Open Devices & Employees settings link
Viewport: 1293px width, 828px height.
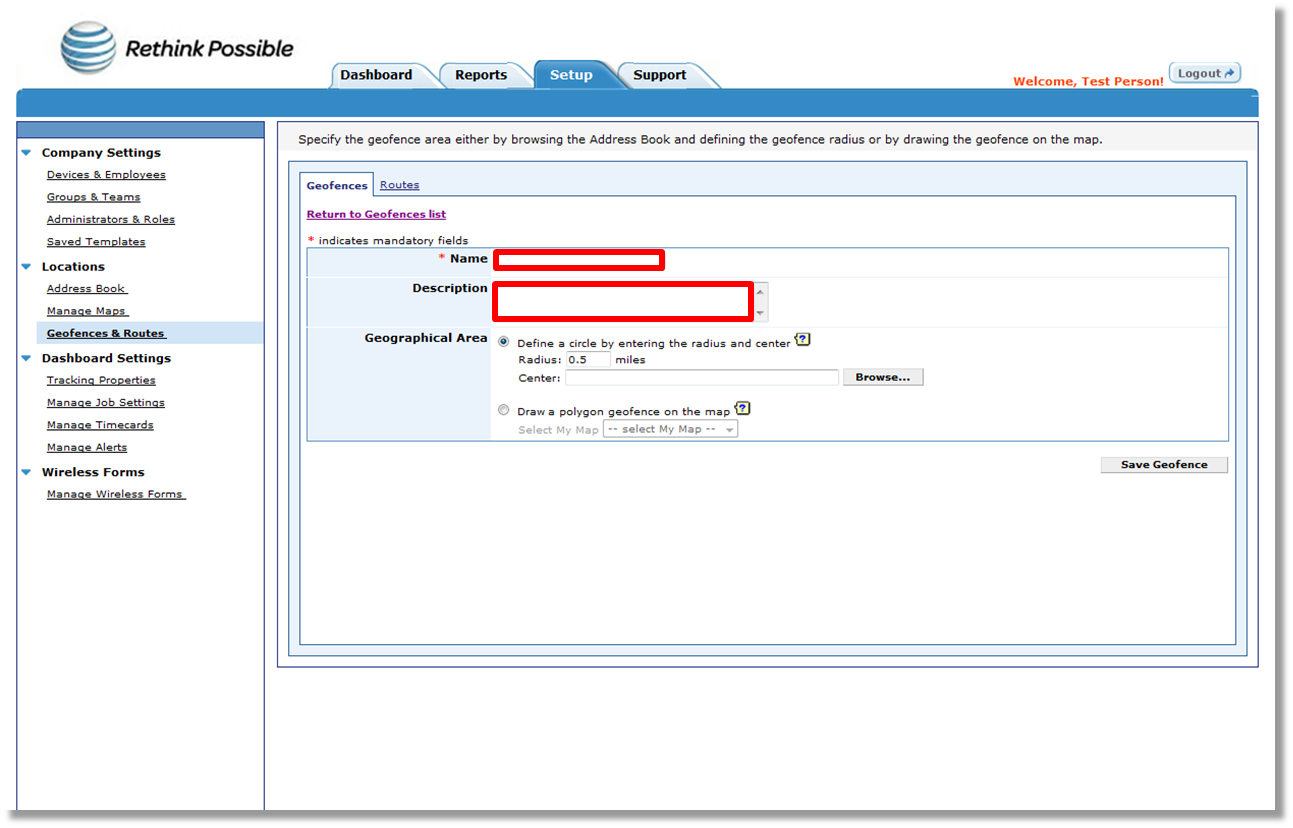[x=106, y=175]
